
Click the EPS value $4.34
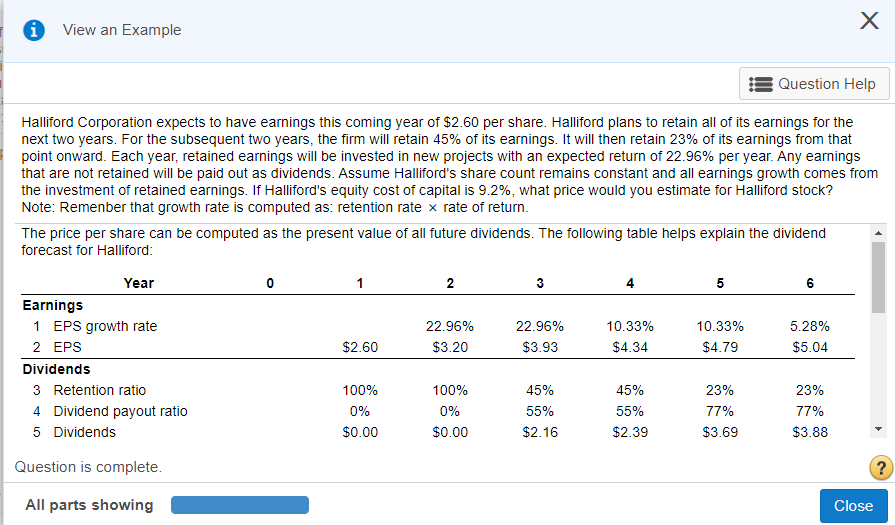tap(630, 348)
